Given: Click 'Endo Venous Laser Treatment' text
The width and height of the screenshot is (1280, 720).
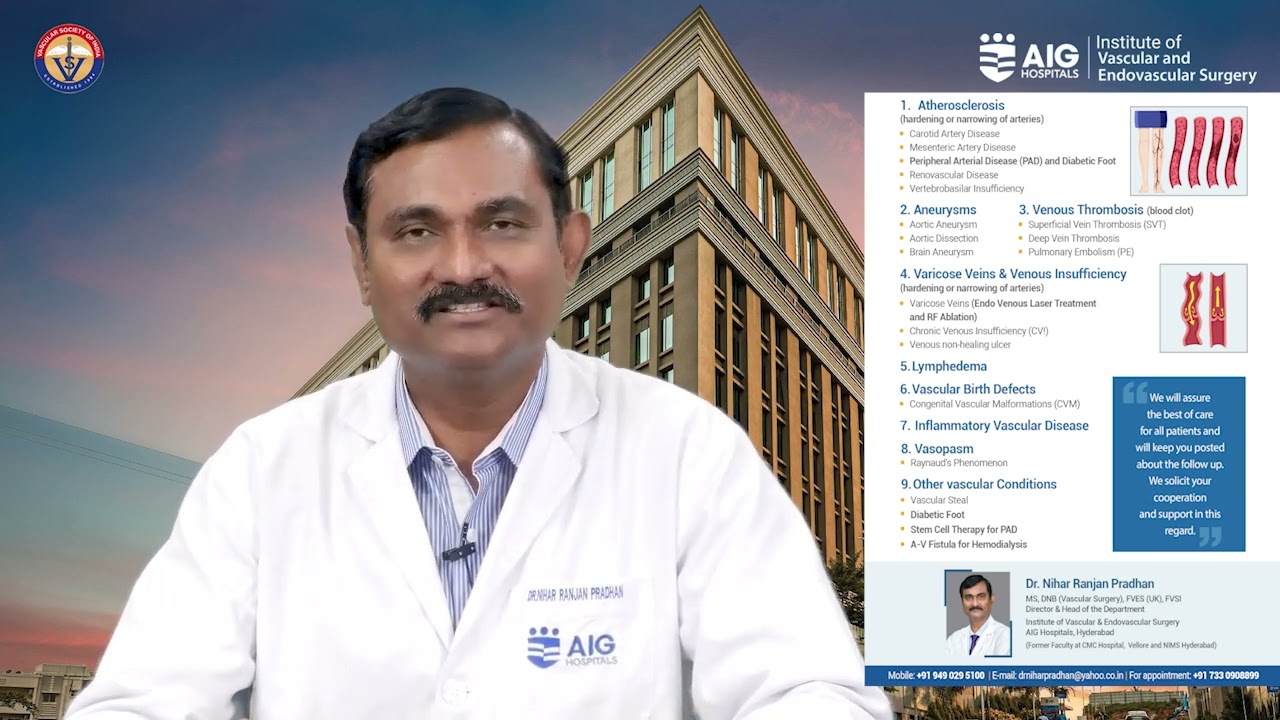Looking at the screenshot, I should coord(1034,303).
